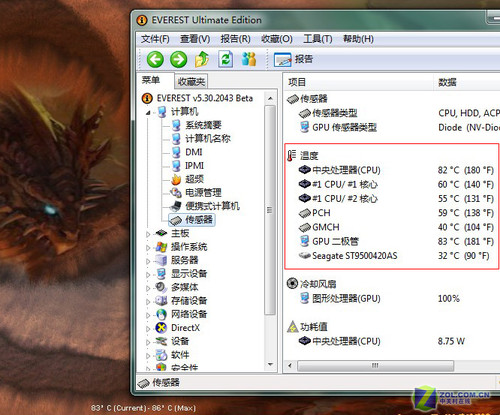
Task: Expand the 主板 tree node
Action: pyautogui.click(x=148, y=234)
